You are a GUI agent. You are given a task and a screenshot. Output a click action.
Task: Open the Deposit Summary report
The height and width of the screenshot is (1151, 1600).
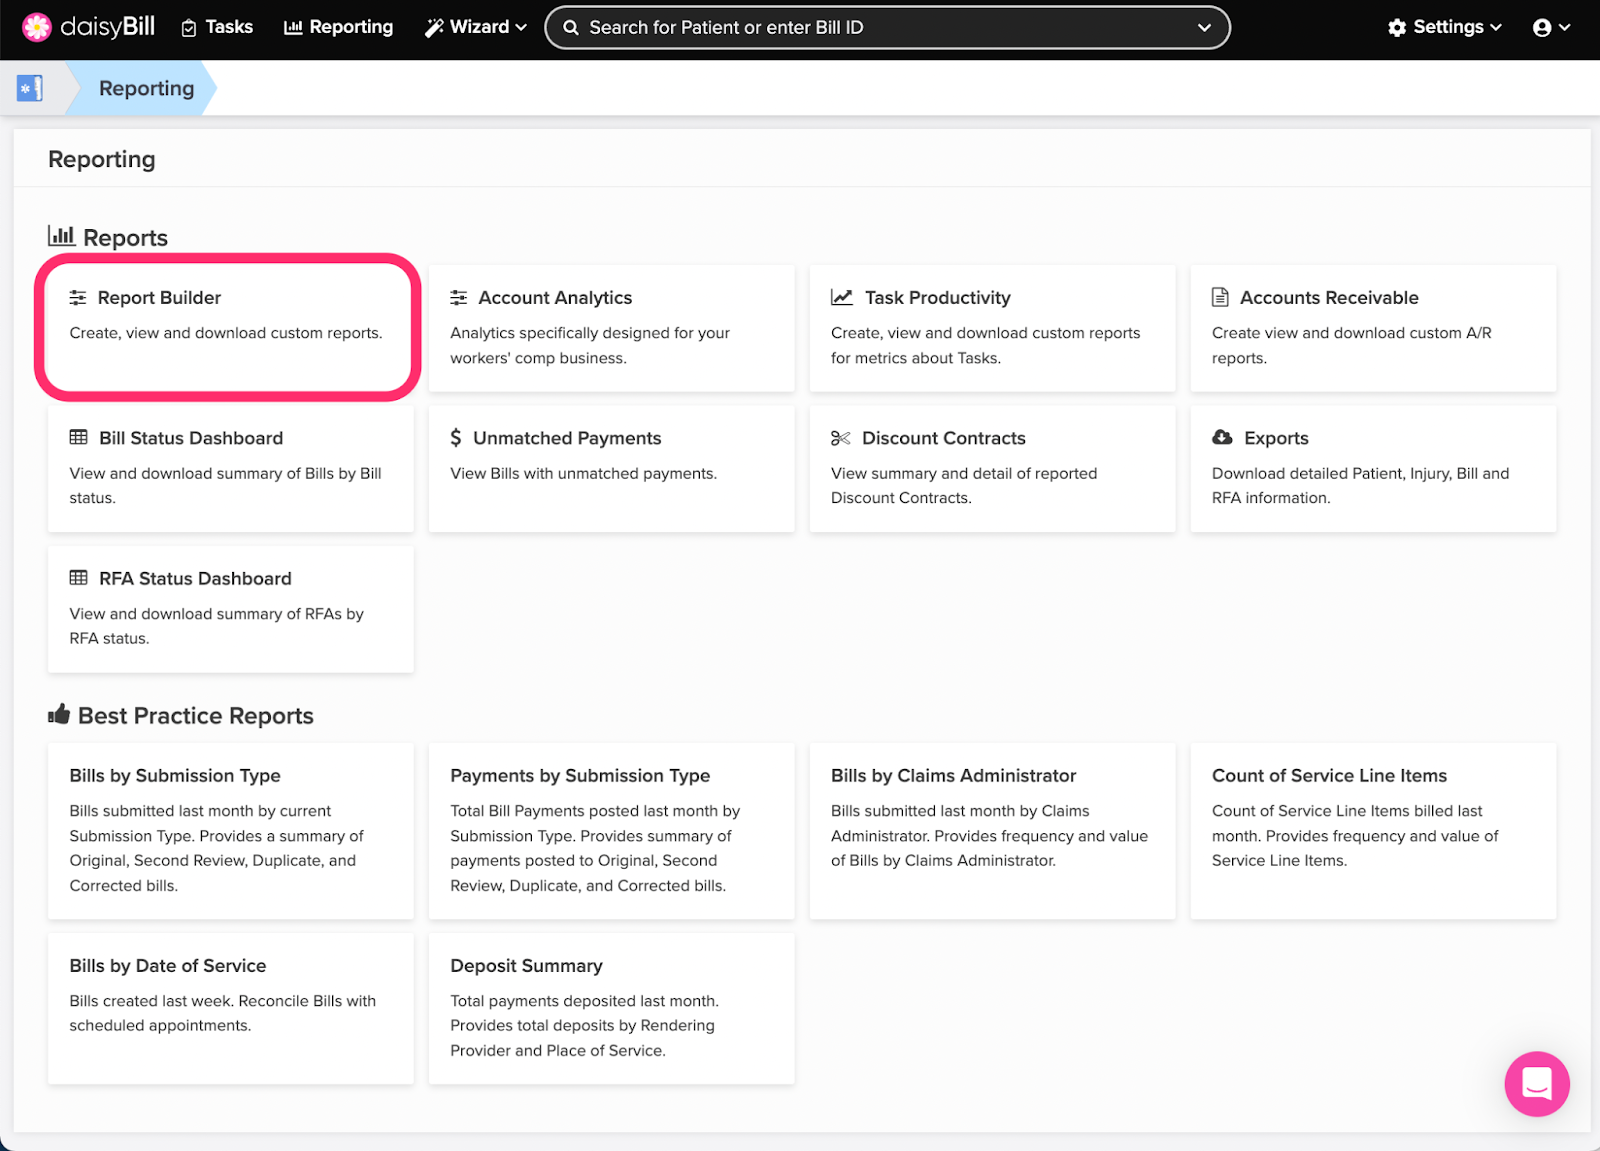pyautogui.click(x=526, y=965)
